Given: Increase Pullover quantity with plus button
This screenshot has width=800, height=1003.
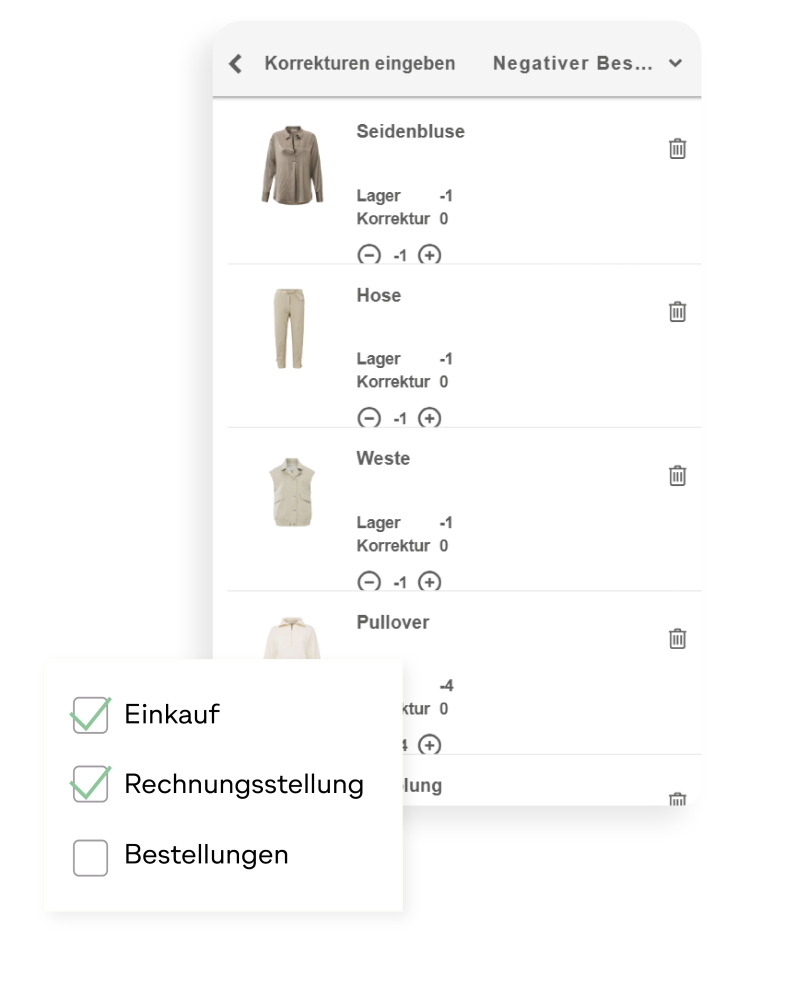Looking at the screenshot, I should tap(429, 744).
